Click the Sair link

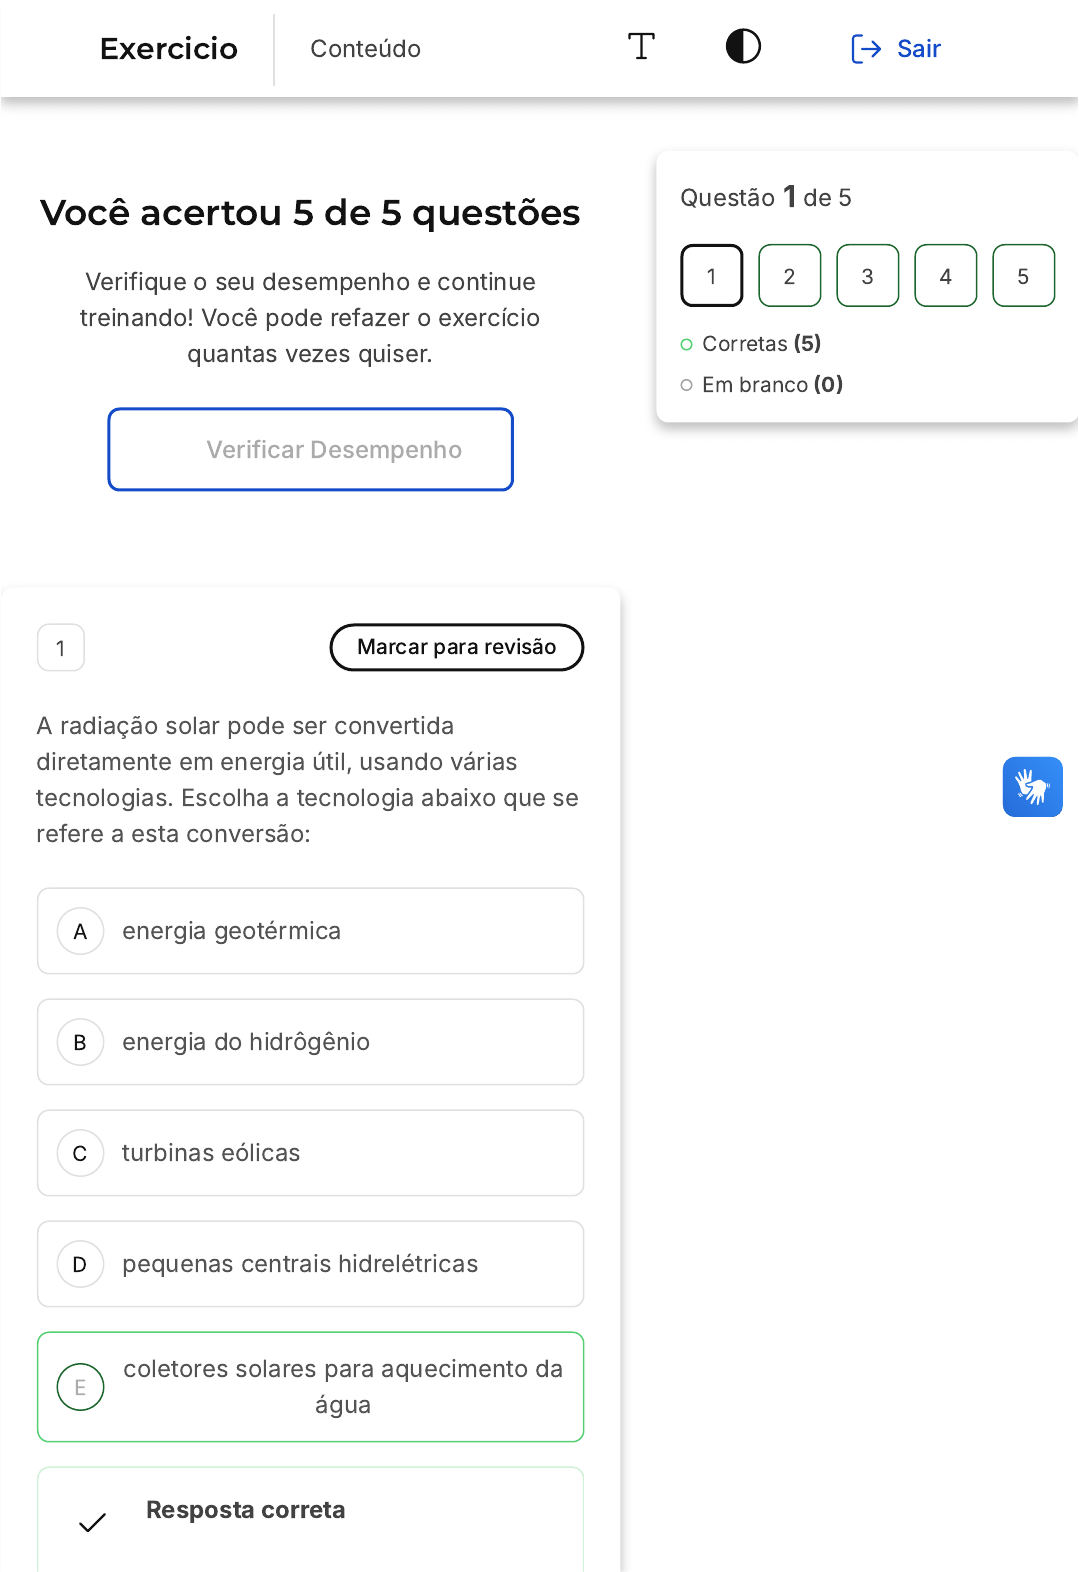[x=918, y=49]
